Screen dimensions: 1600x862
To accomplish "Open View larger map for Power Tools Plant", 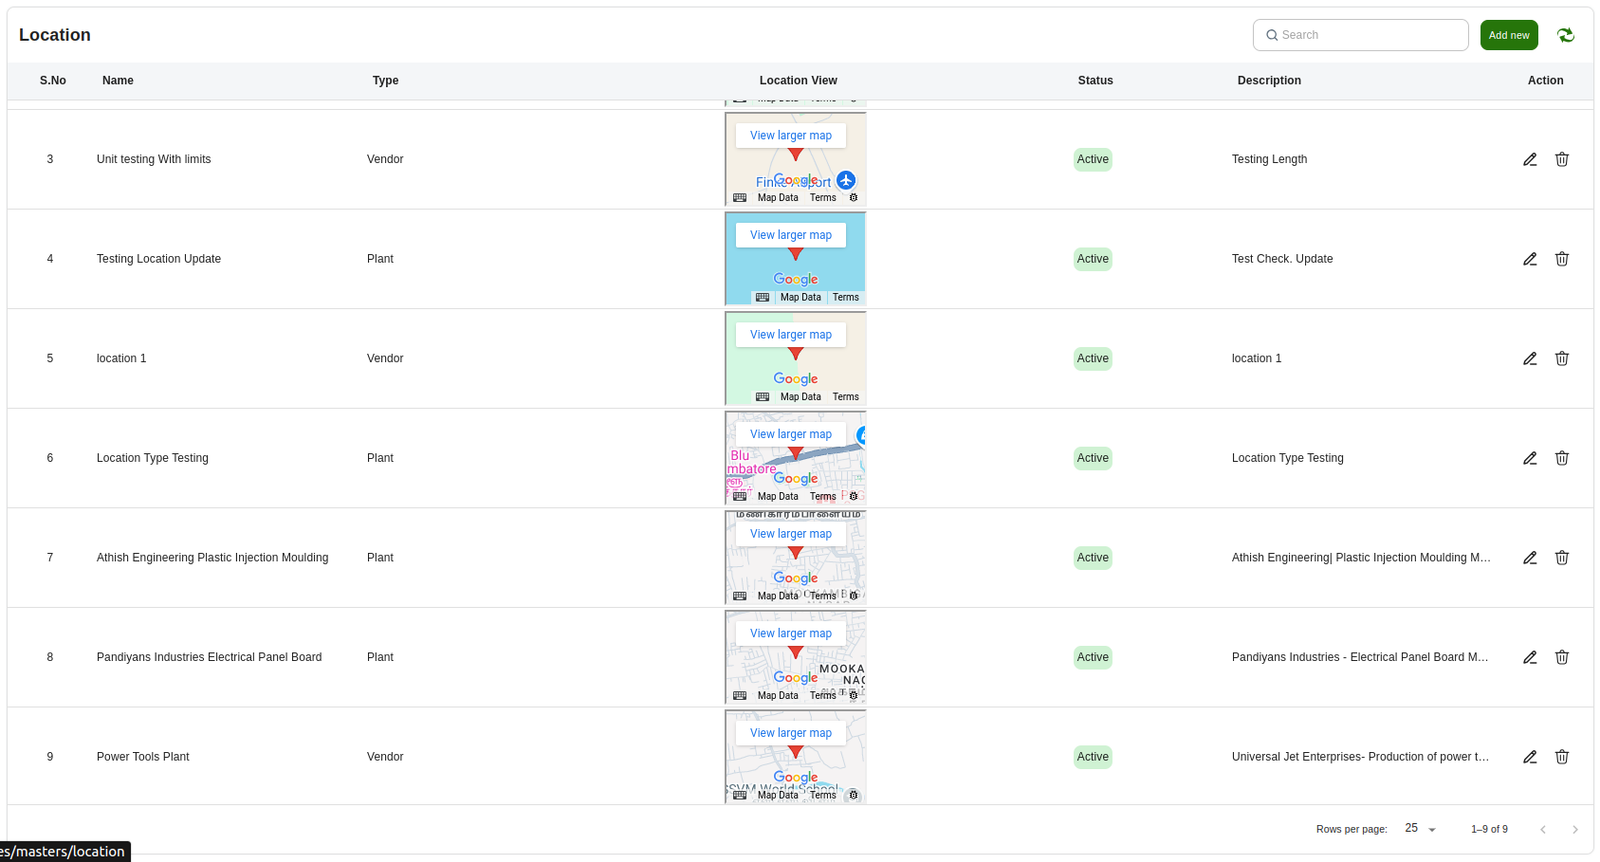I will [x=790, y=733].
